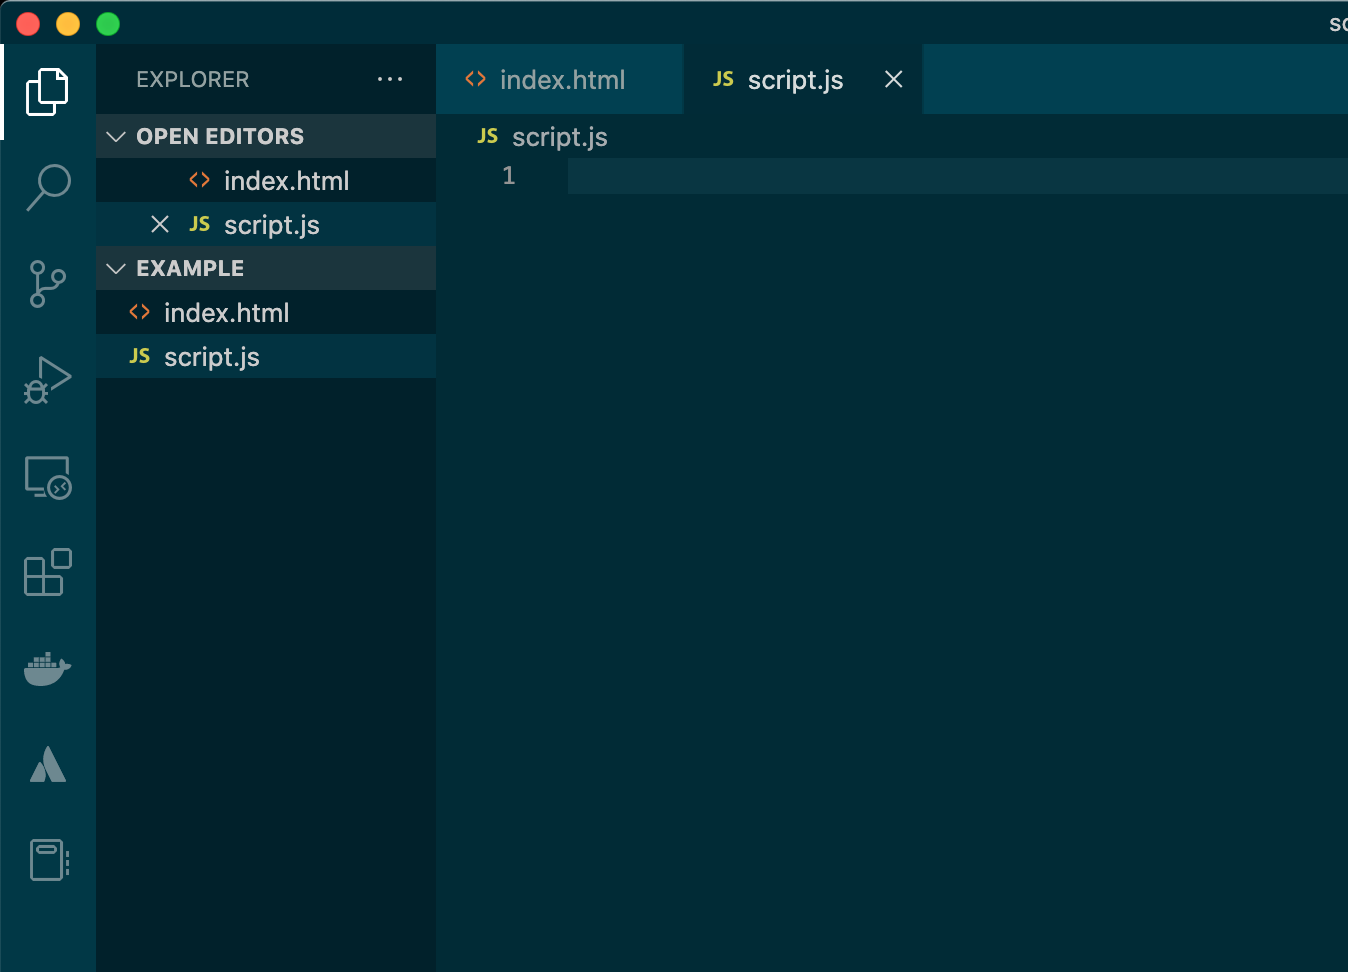The height and width of the screenshot is (972, 1348).
Task: Open the Docker extension panel
Action: 47,668
